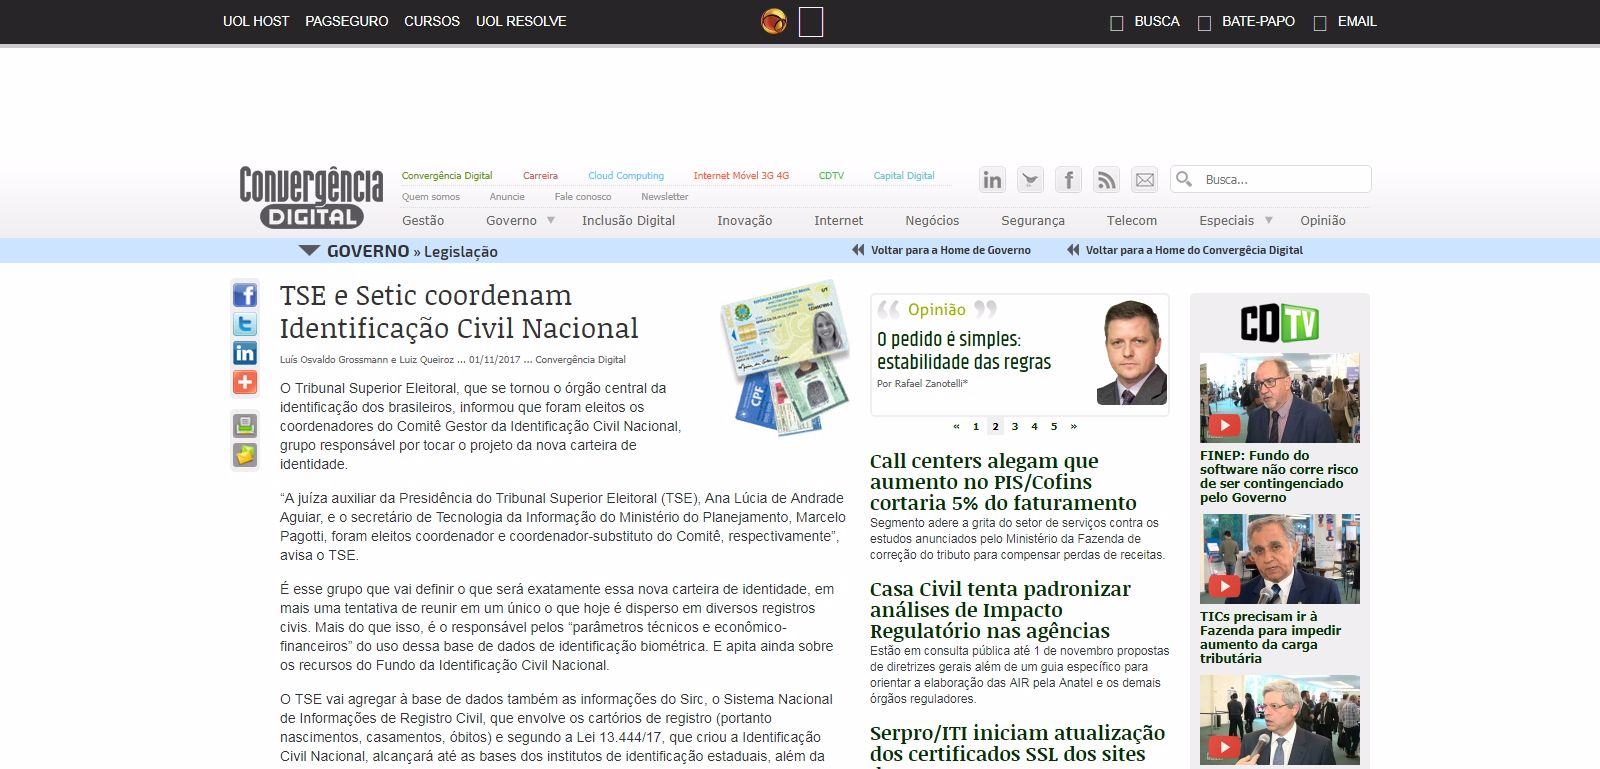Open opinion article 'O pedido é simples'
1600x769 pixels.
964,351
